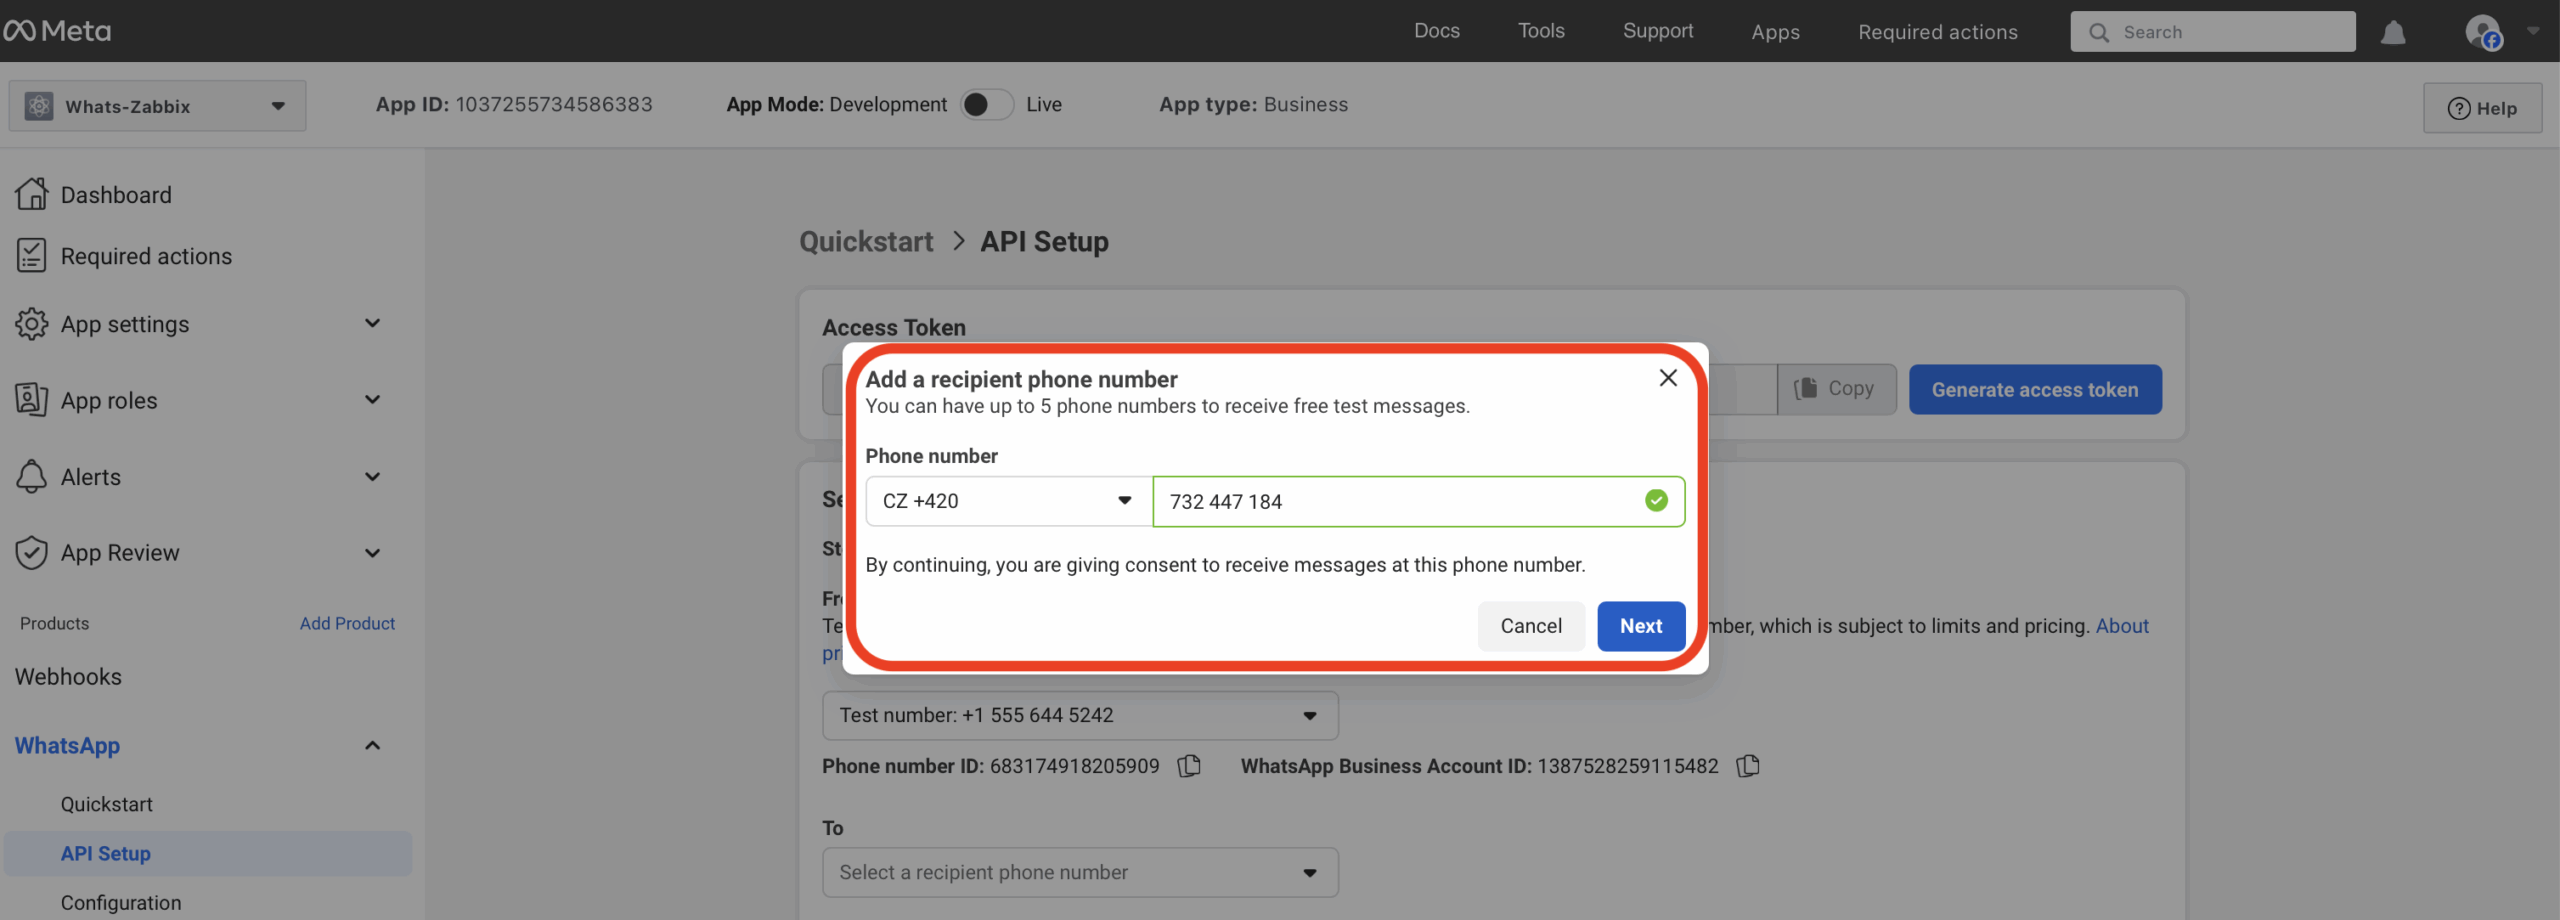Open the Select a recipient phone number dropdown
Viewport: 2560px width, 920px height.
point(1080,872)
